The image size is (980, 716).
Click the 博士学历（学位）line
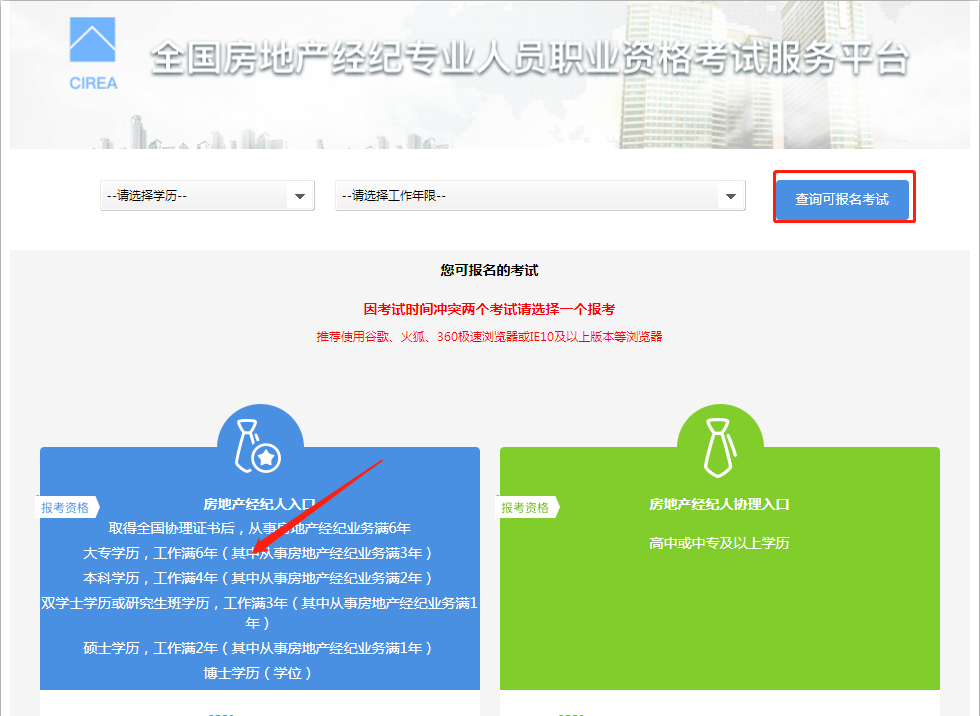tap(259, 673)
